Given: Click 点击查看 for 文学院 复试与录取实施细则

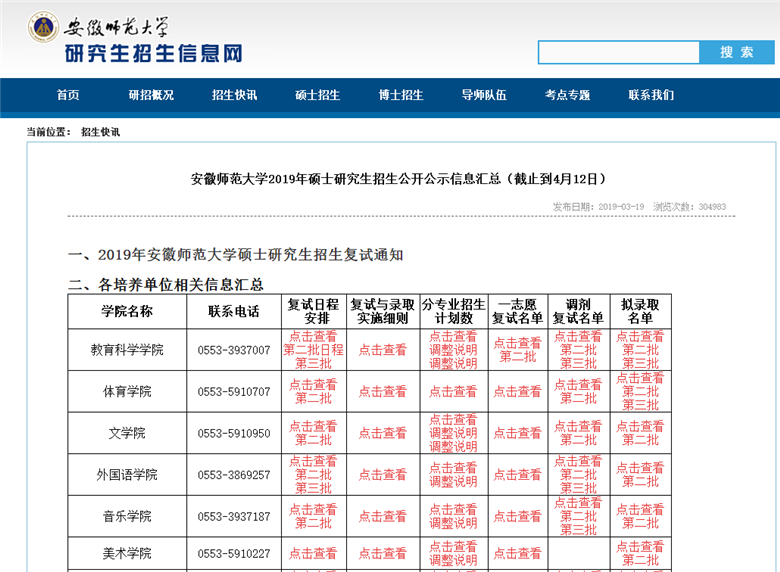Looking at the screenshot, I should coord(383,433).
